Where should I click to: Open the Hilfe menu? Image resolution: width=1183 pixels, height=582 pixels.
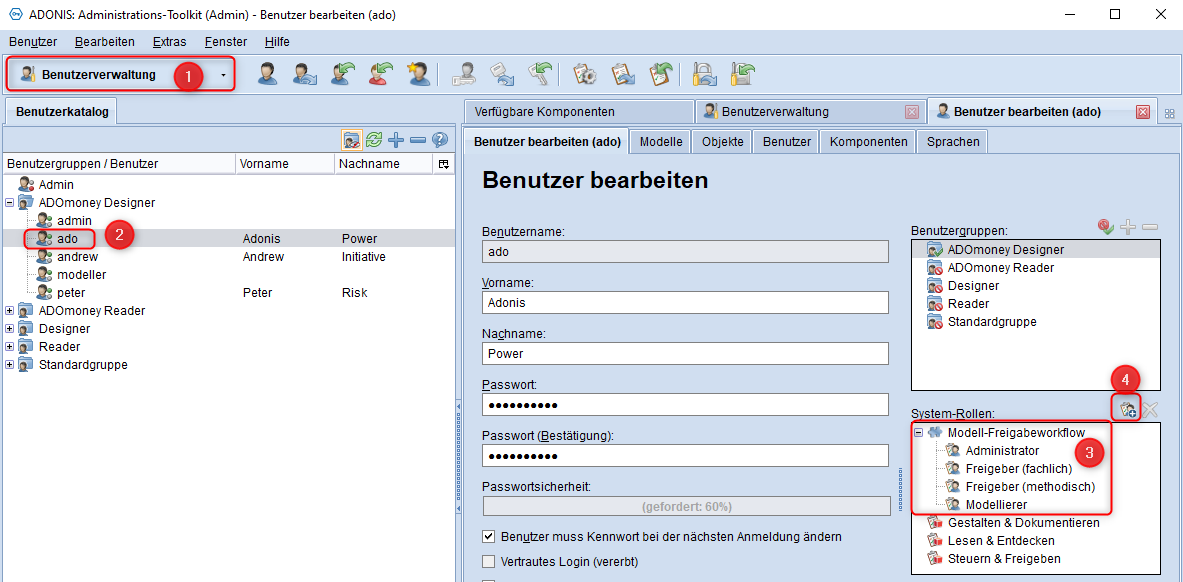[277, 42]
